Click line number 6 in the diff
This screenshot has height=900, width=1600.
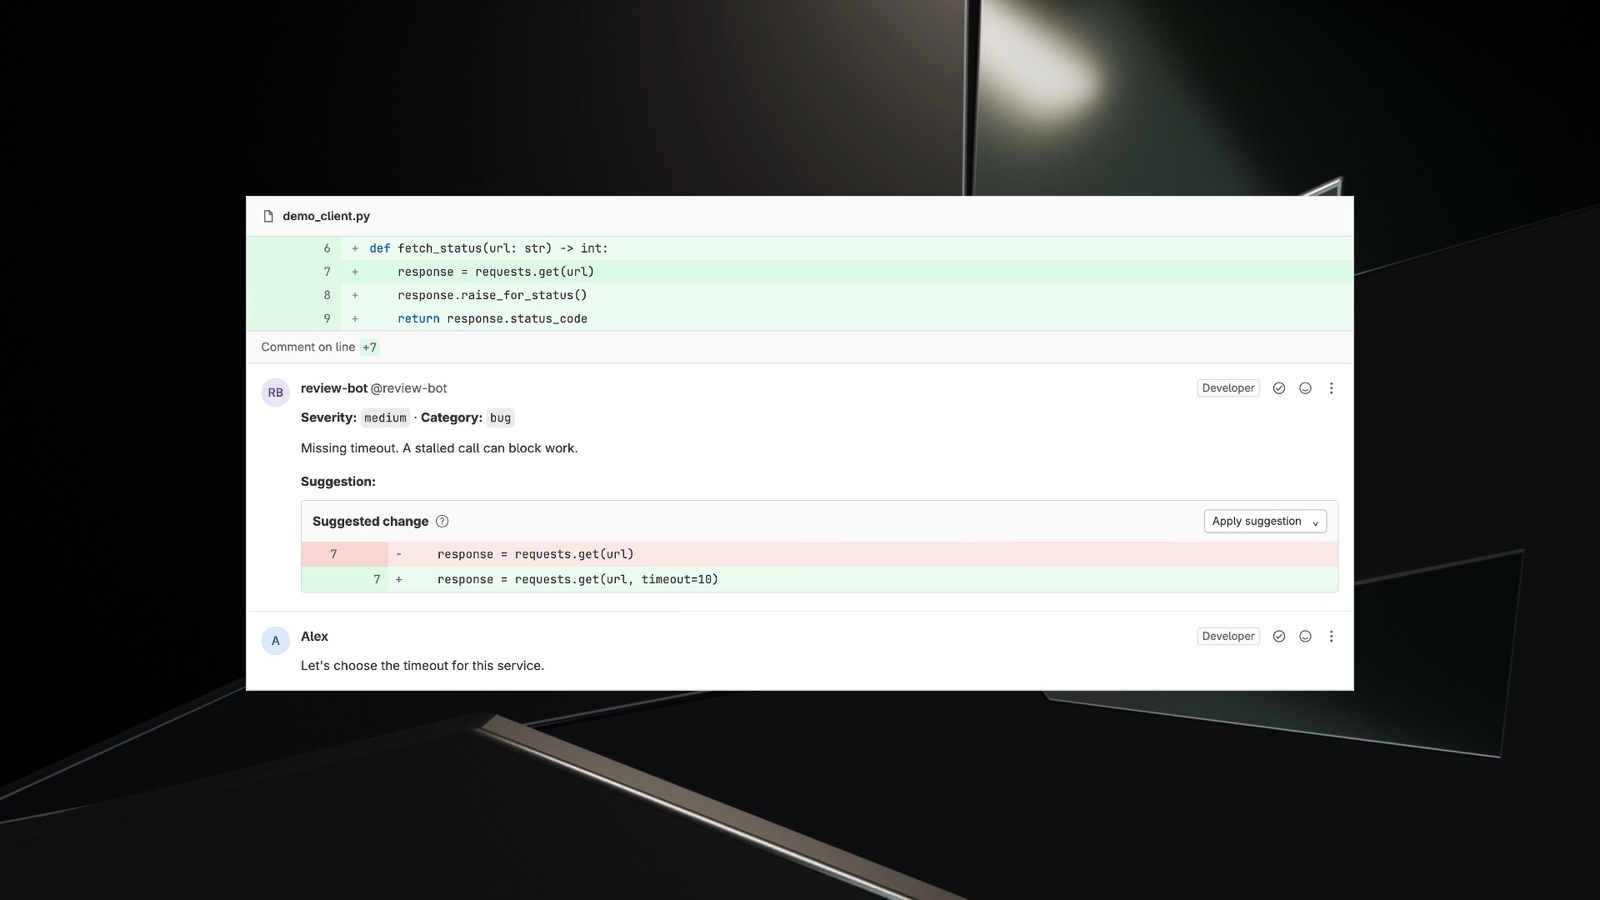pyautogui.click(x=327, y=248)
